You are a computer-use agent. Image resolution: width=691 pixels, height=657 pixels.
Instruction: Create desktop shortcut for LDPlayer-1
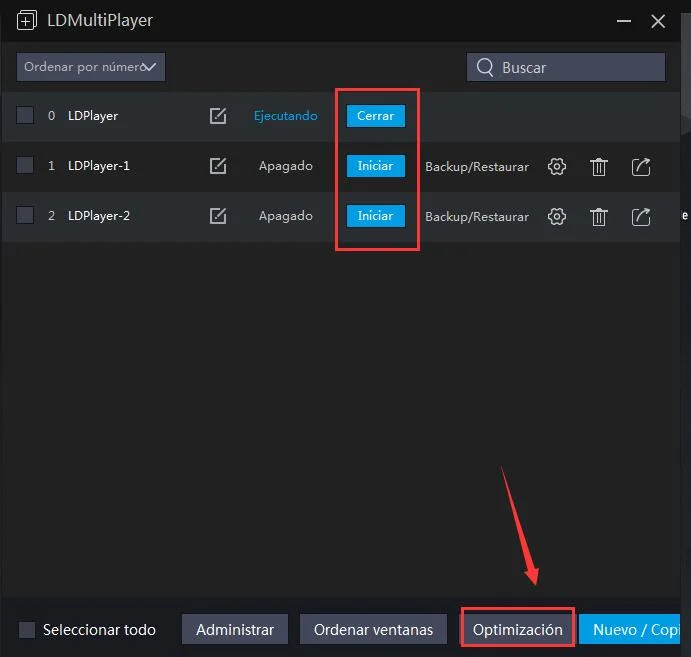(641, 167)
